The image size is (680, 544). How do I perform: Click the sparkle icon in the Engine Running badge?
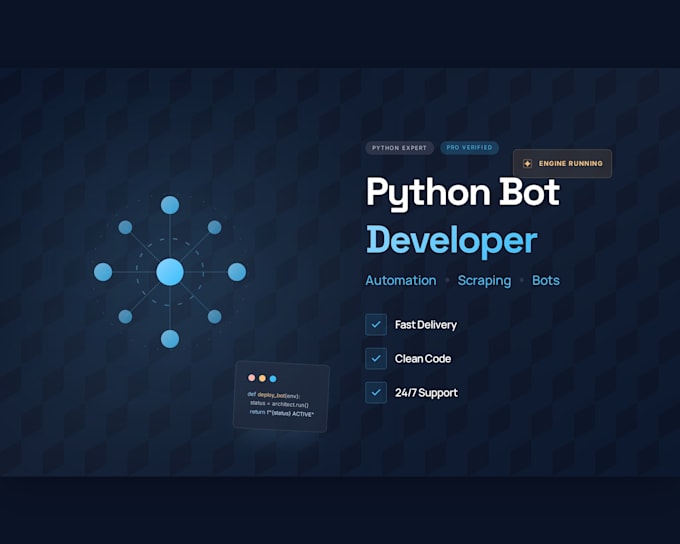pyautogui.click(x=527, y=164)
